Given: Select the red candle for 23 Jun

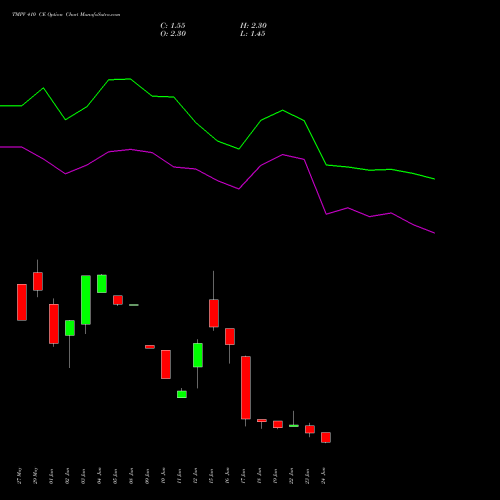Looking at the screenshot, I should point(310,429).
